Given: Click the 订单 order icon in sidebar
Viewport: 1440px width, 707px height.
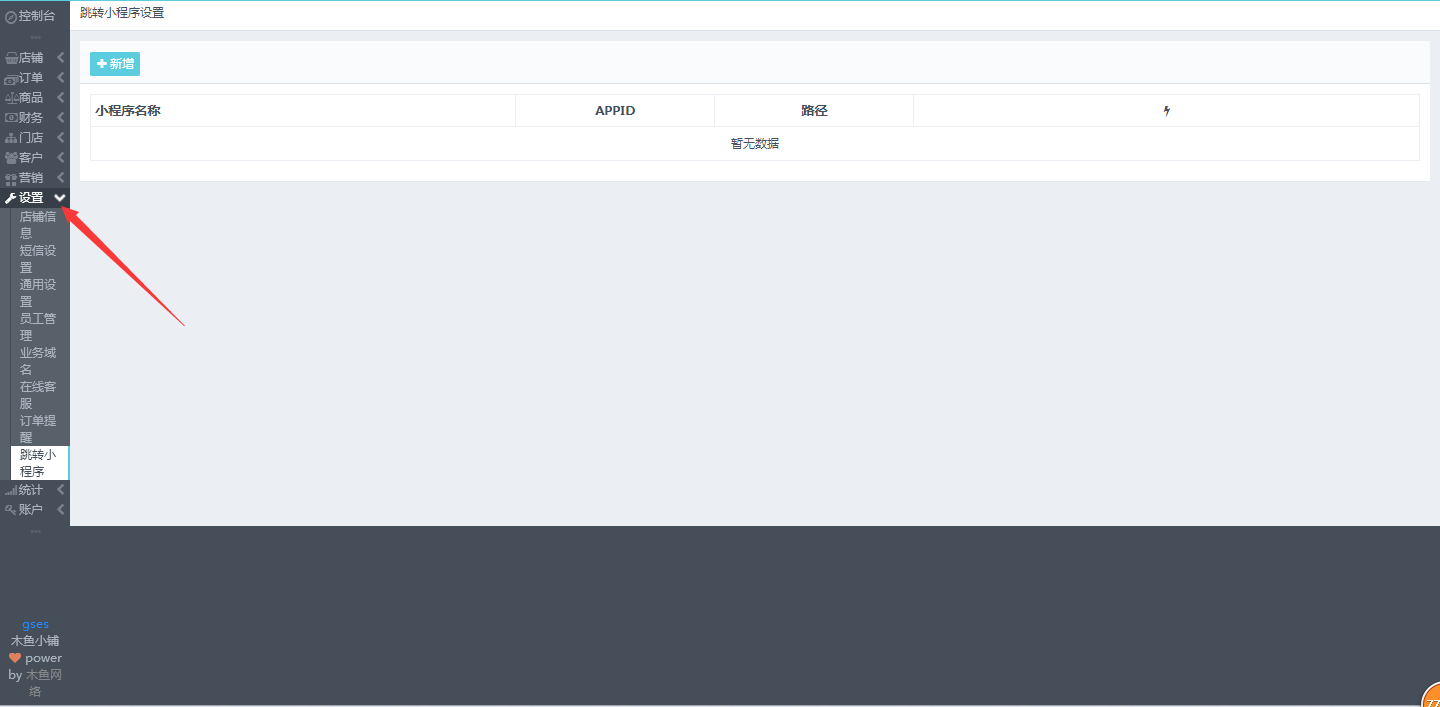Looking at the screenshot, I should pos(11,78).
